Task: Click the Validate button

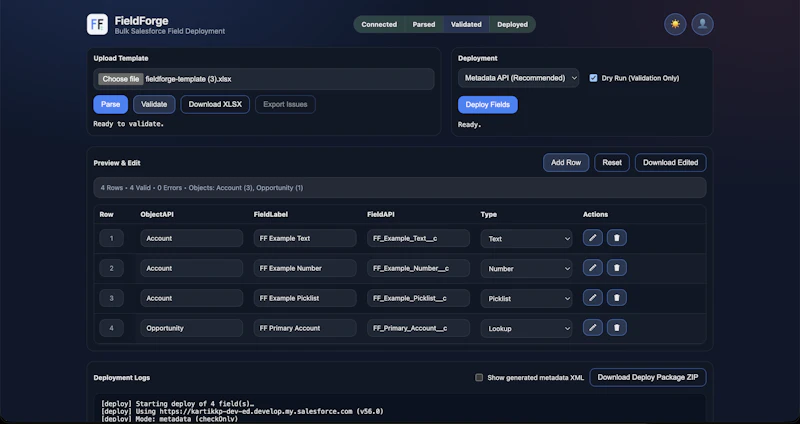Action: pyautogui.click(x=154, y=104)
